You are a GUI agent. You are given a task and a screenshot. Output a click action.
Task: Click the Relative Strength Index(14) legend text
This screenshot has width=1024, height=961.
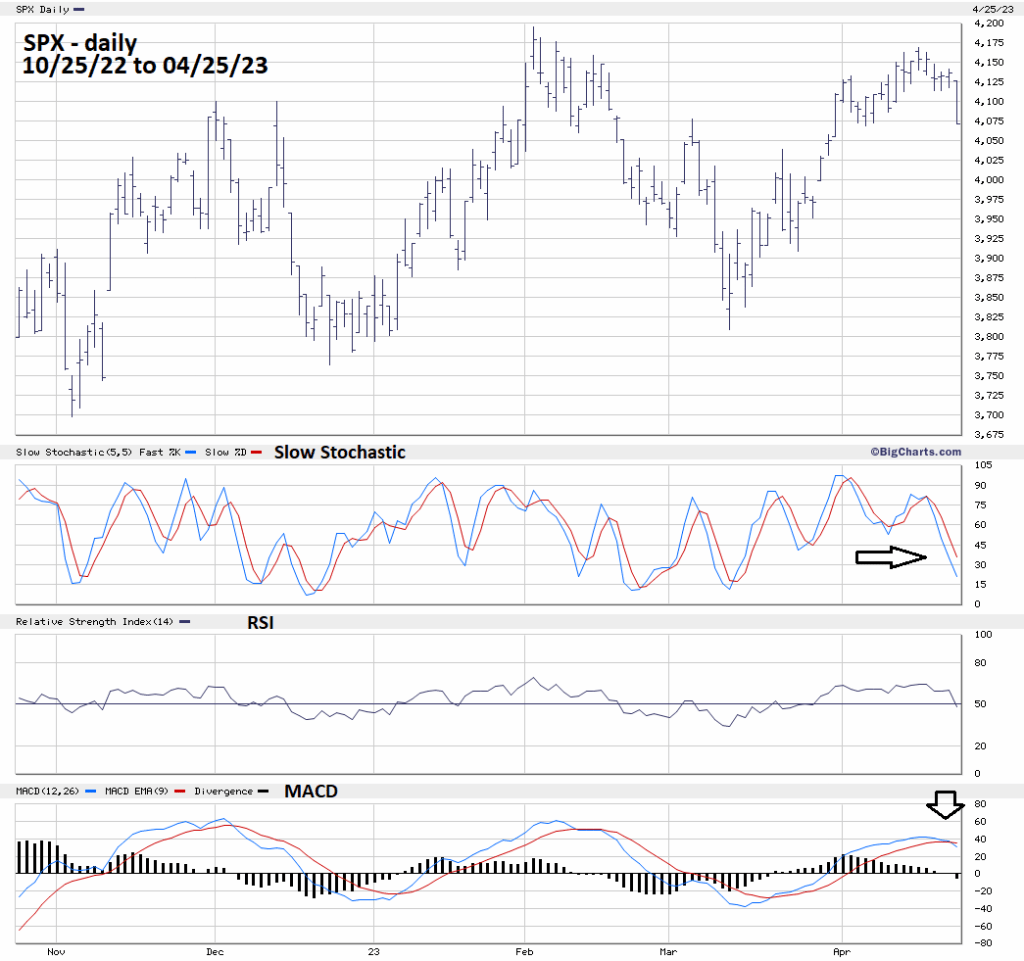(95, 622)
